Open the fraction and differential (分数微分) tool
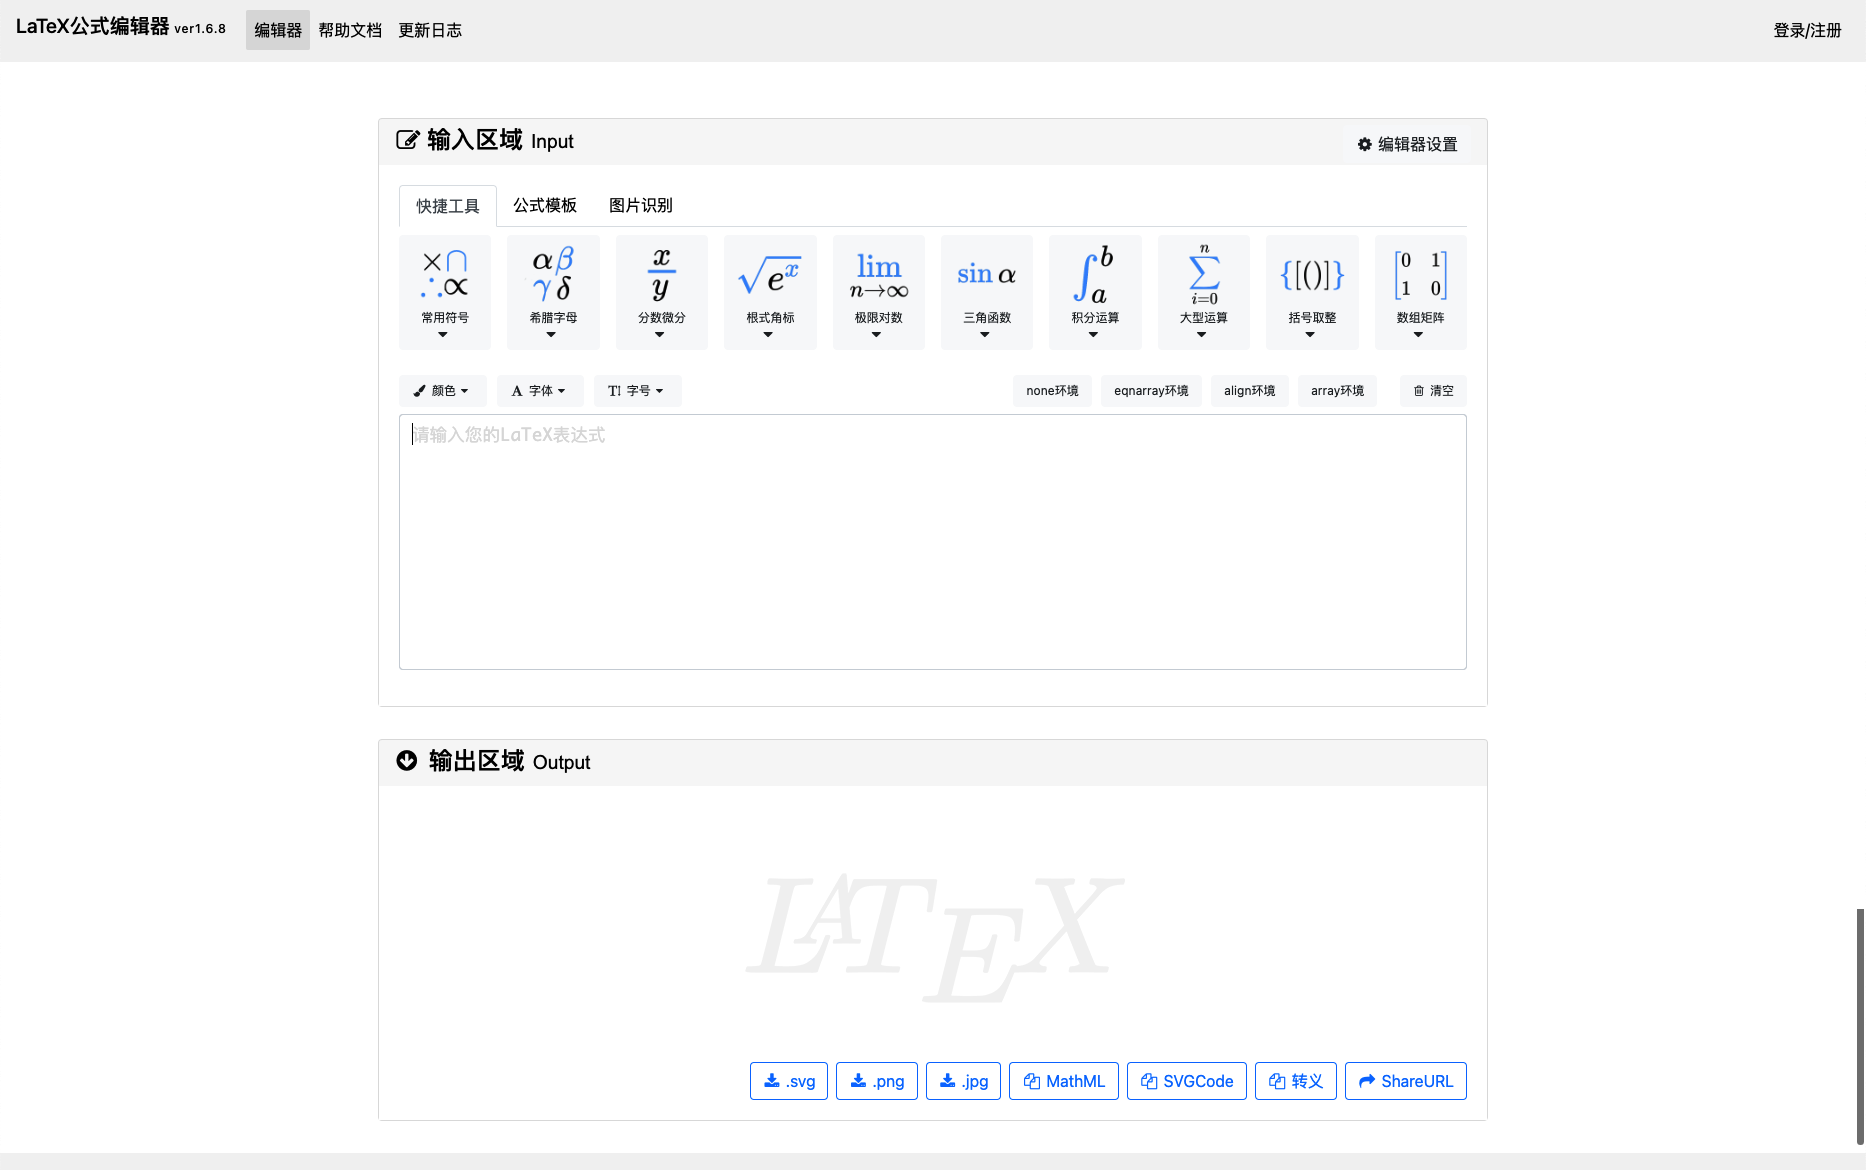 point(661,292)
